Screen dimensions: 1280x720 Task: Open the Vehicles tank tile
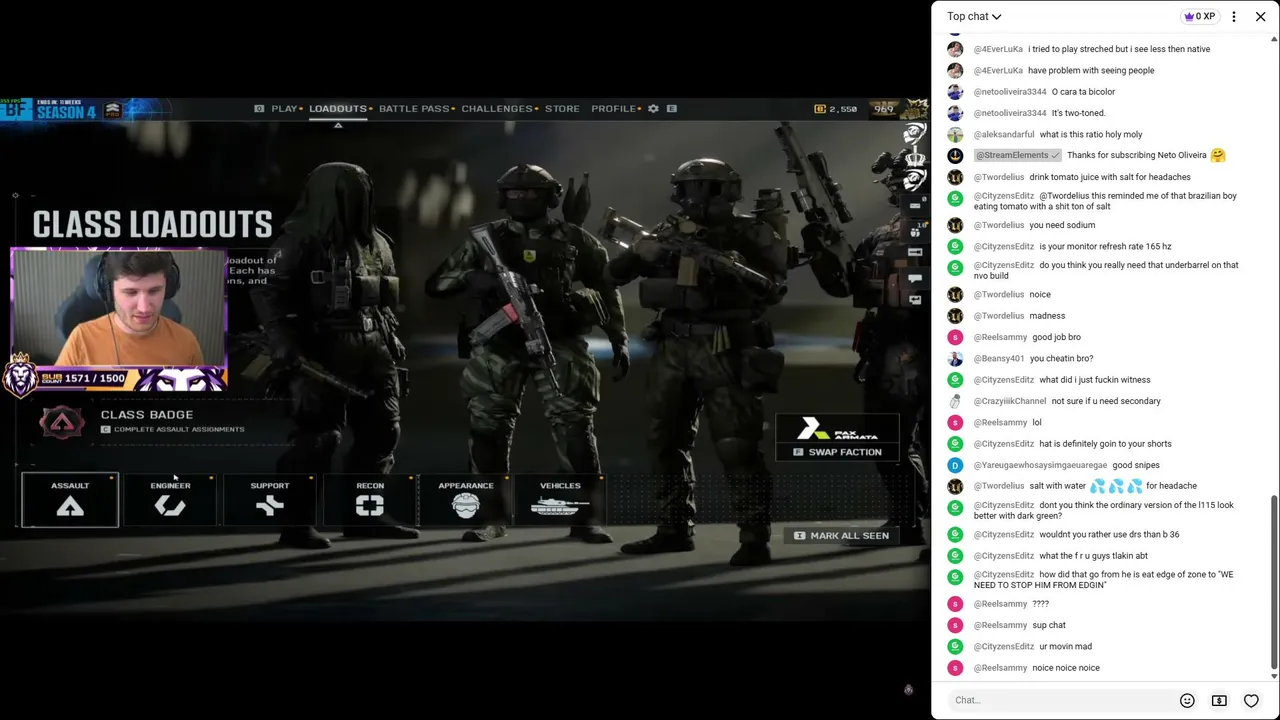point(560,499)
